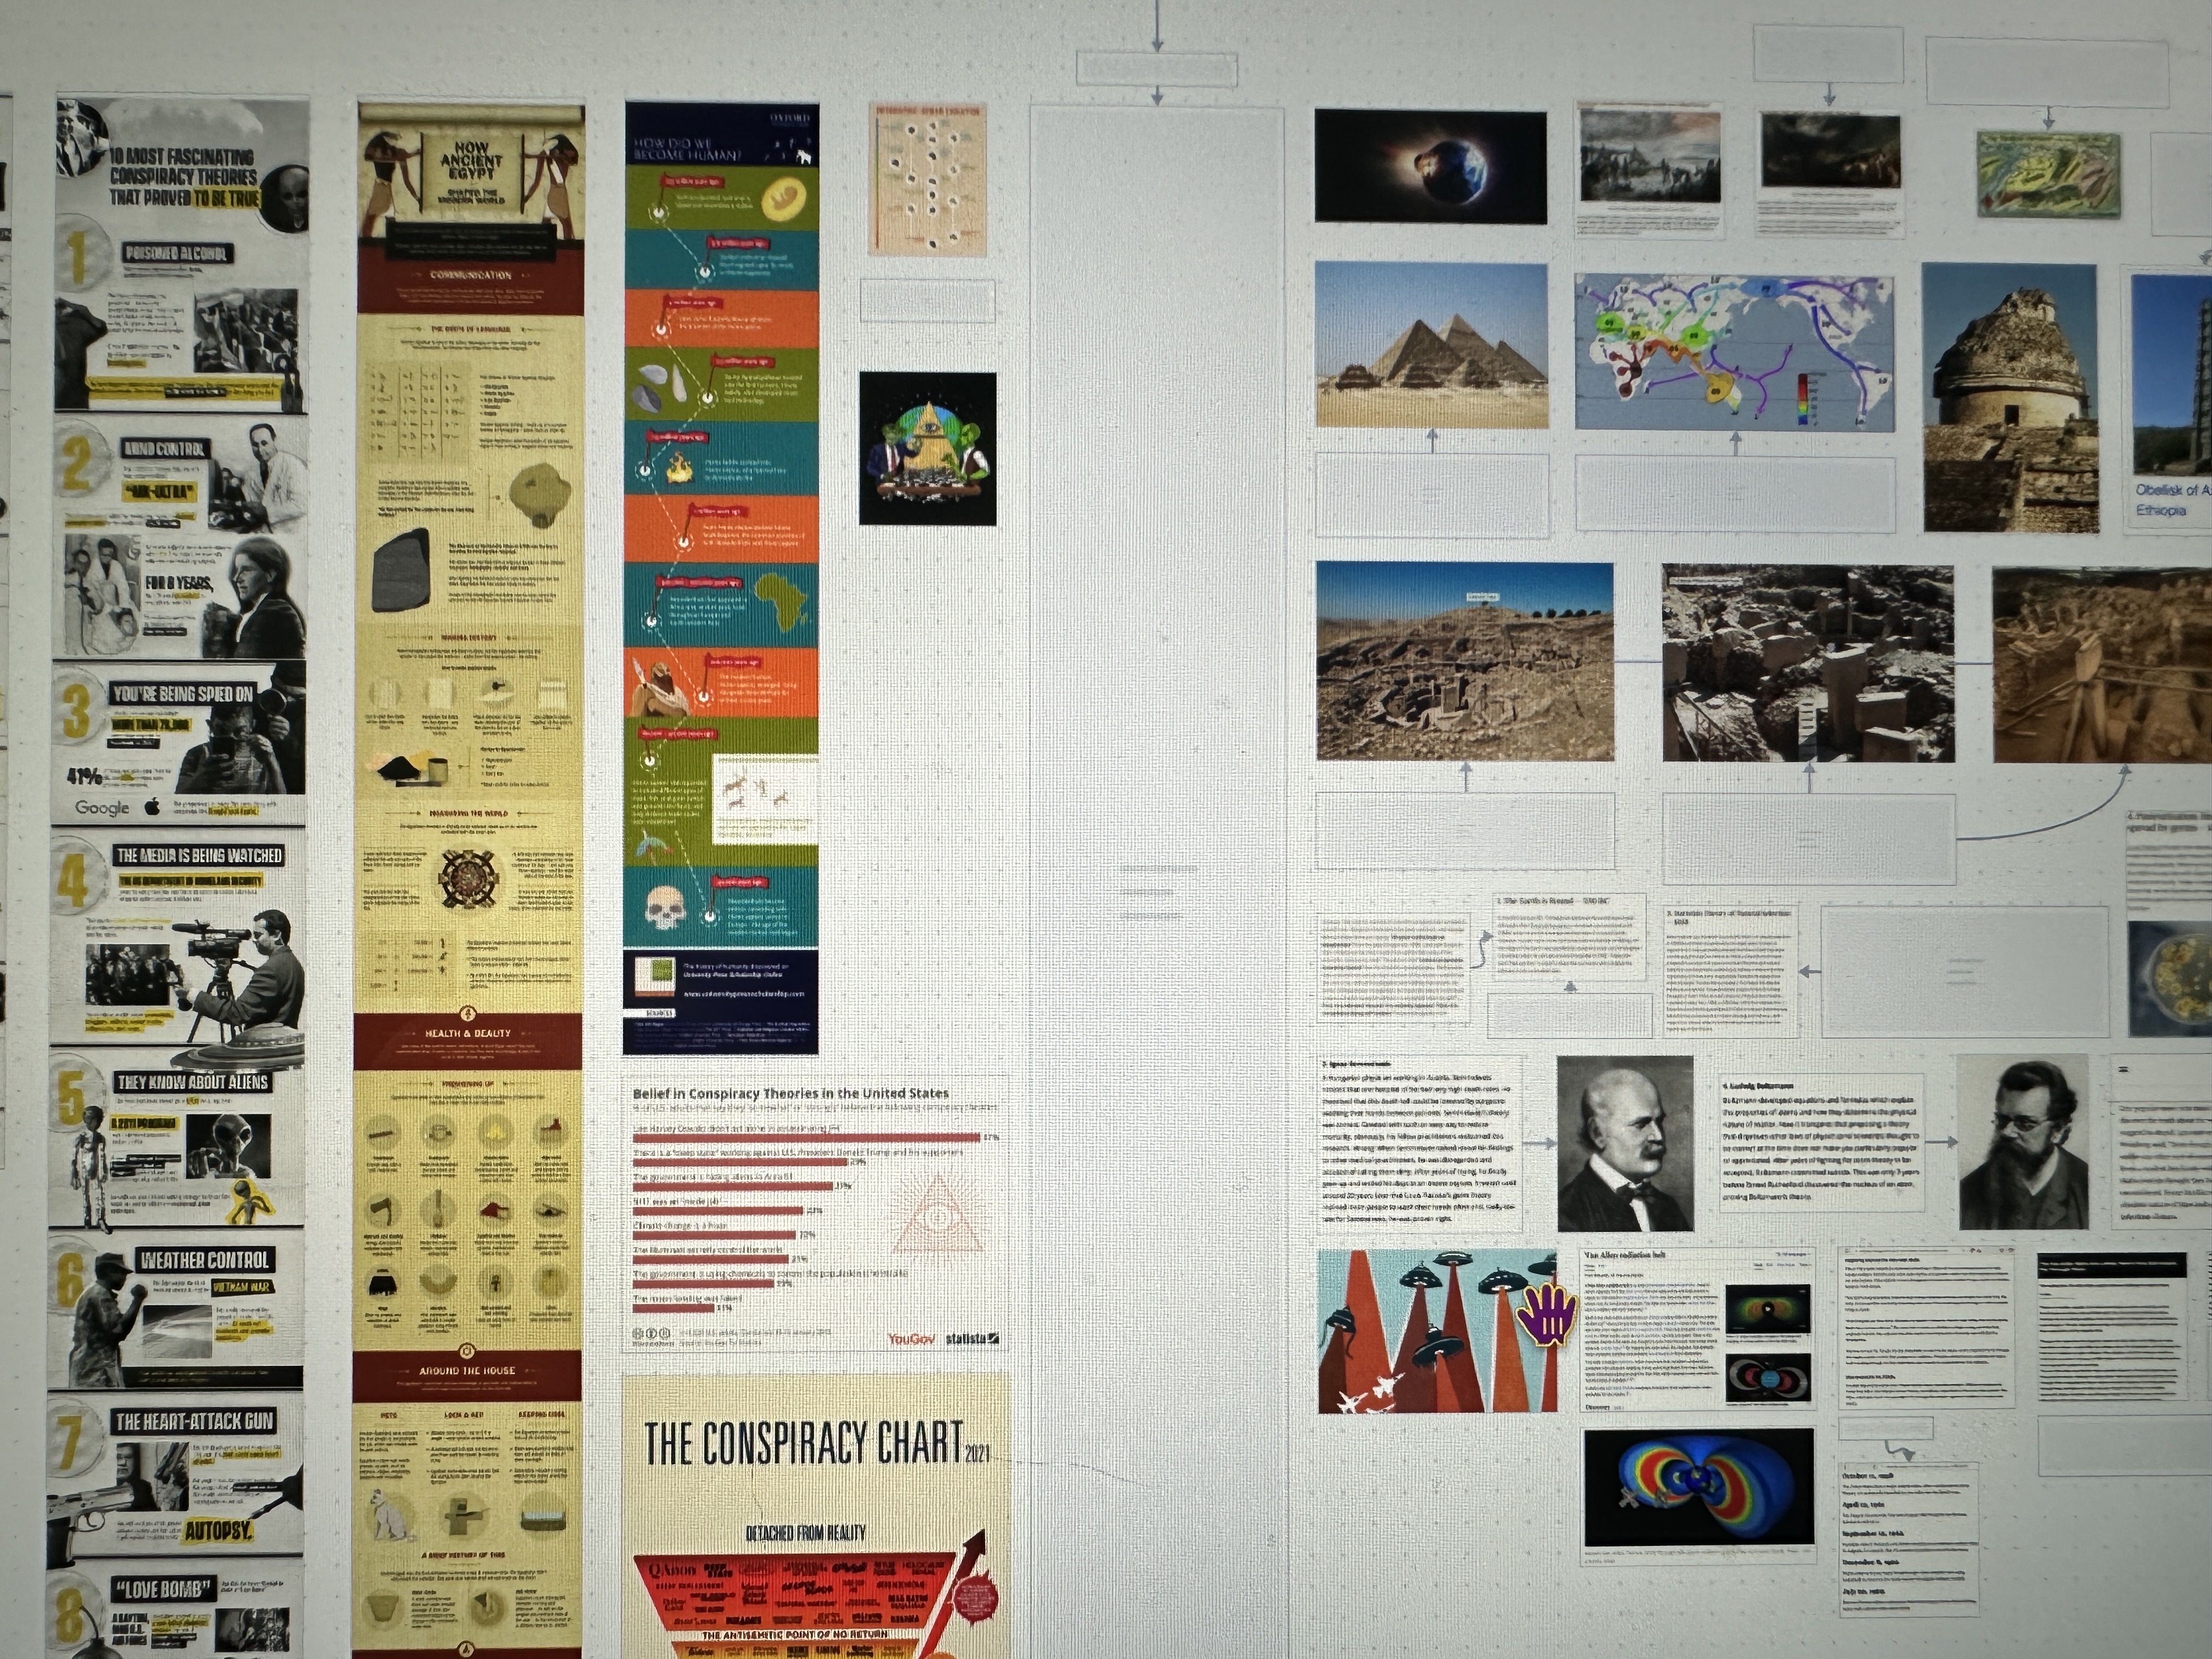Select the green and yellow relief map image

pyautogui.click(x=2048, y=175)
